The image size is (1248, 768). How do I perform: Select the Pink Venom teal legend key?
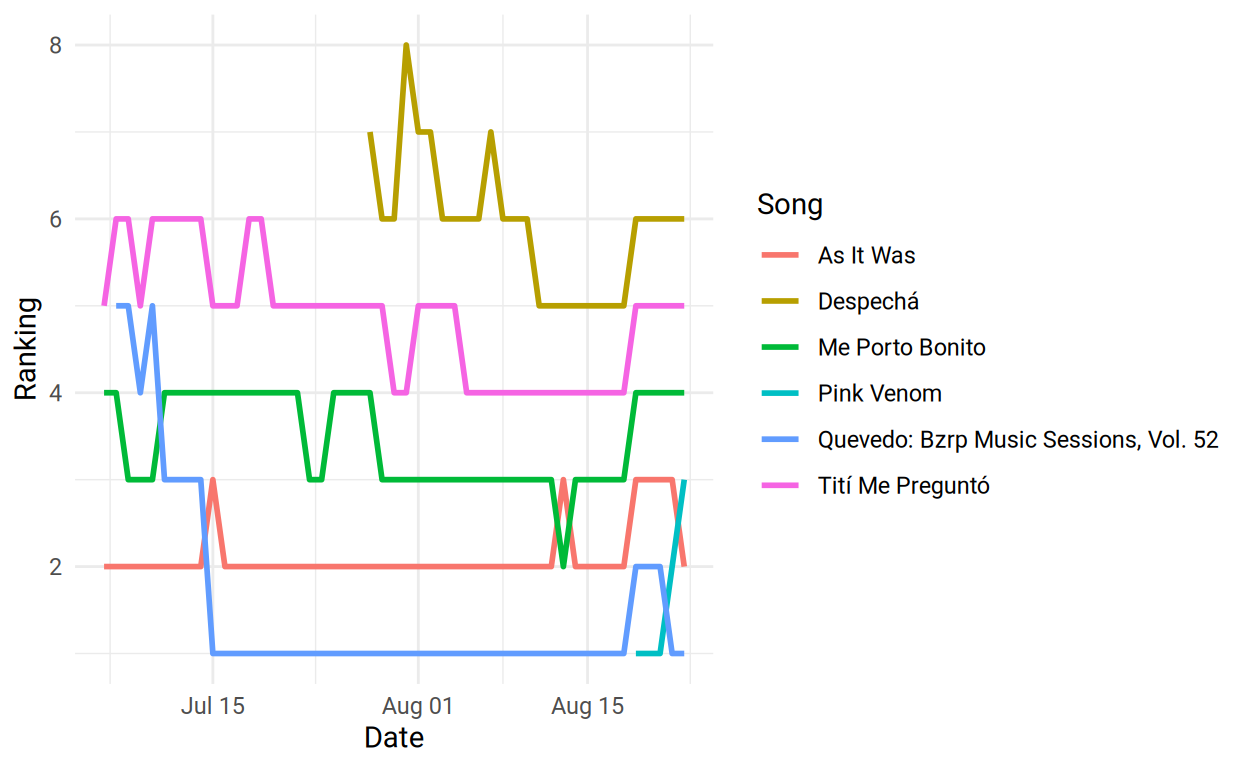point(780,394)
